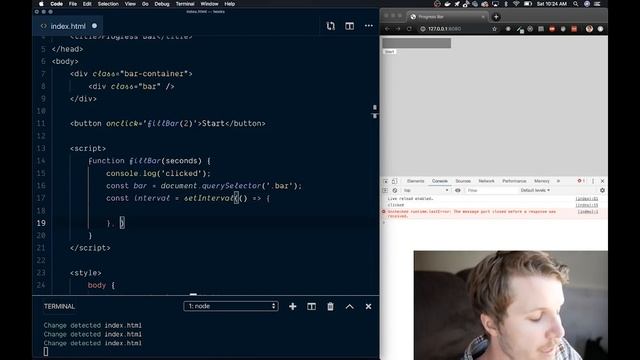Open the index.html editor tab
Viewport: 640px width, 360px height.
(68, 26)
